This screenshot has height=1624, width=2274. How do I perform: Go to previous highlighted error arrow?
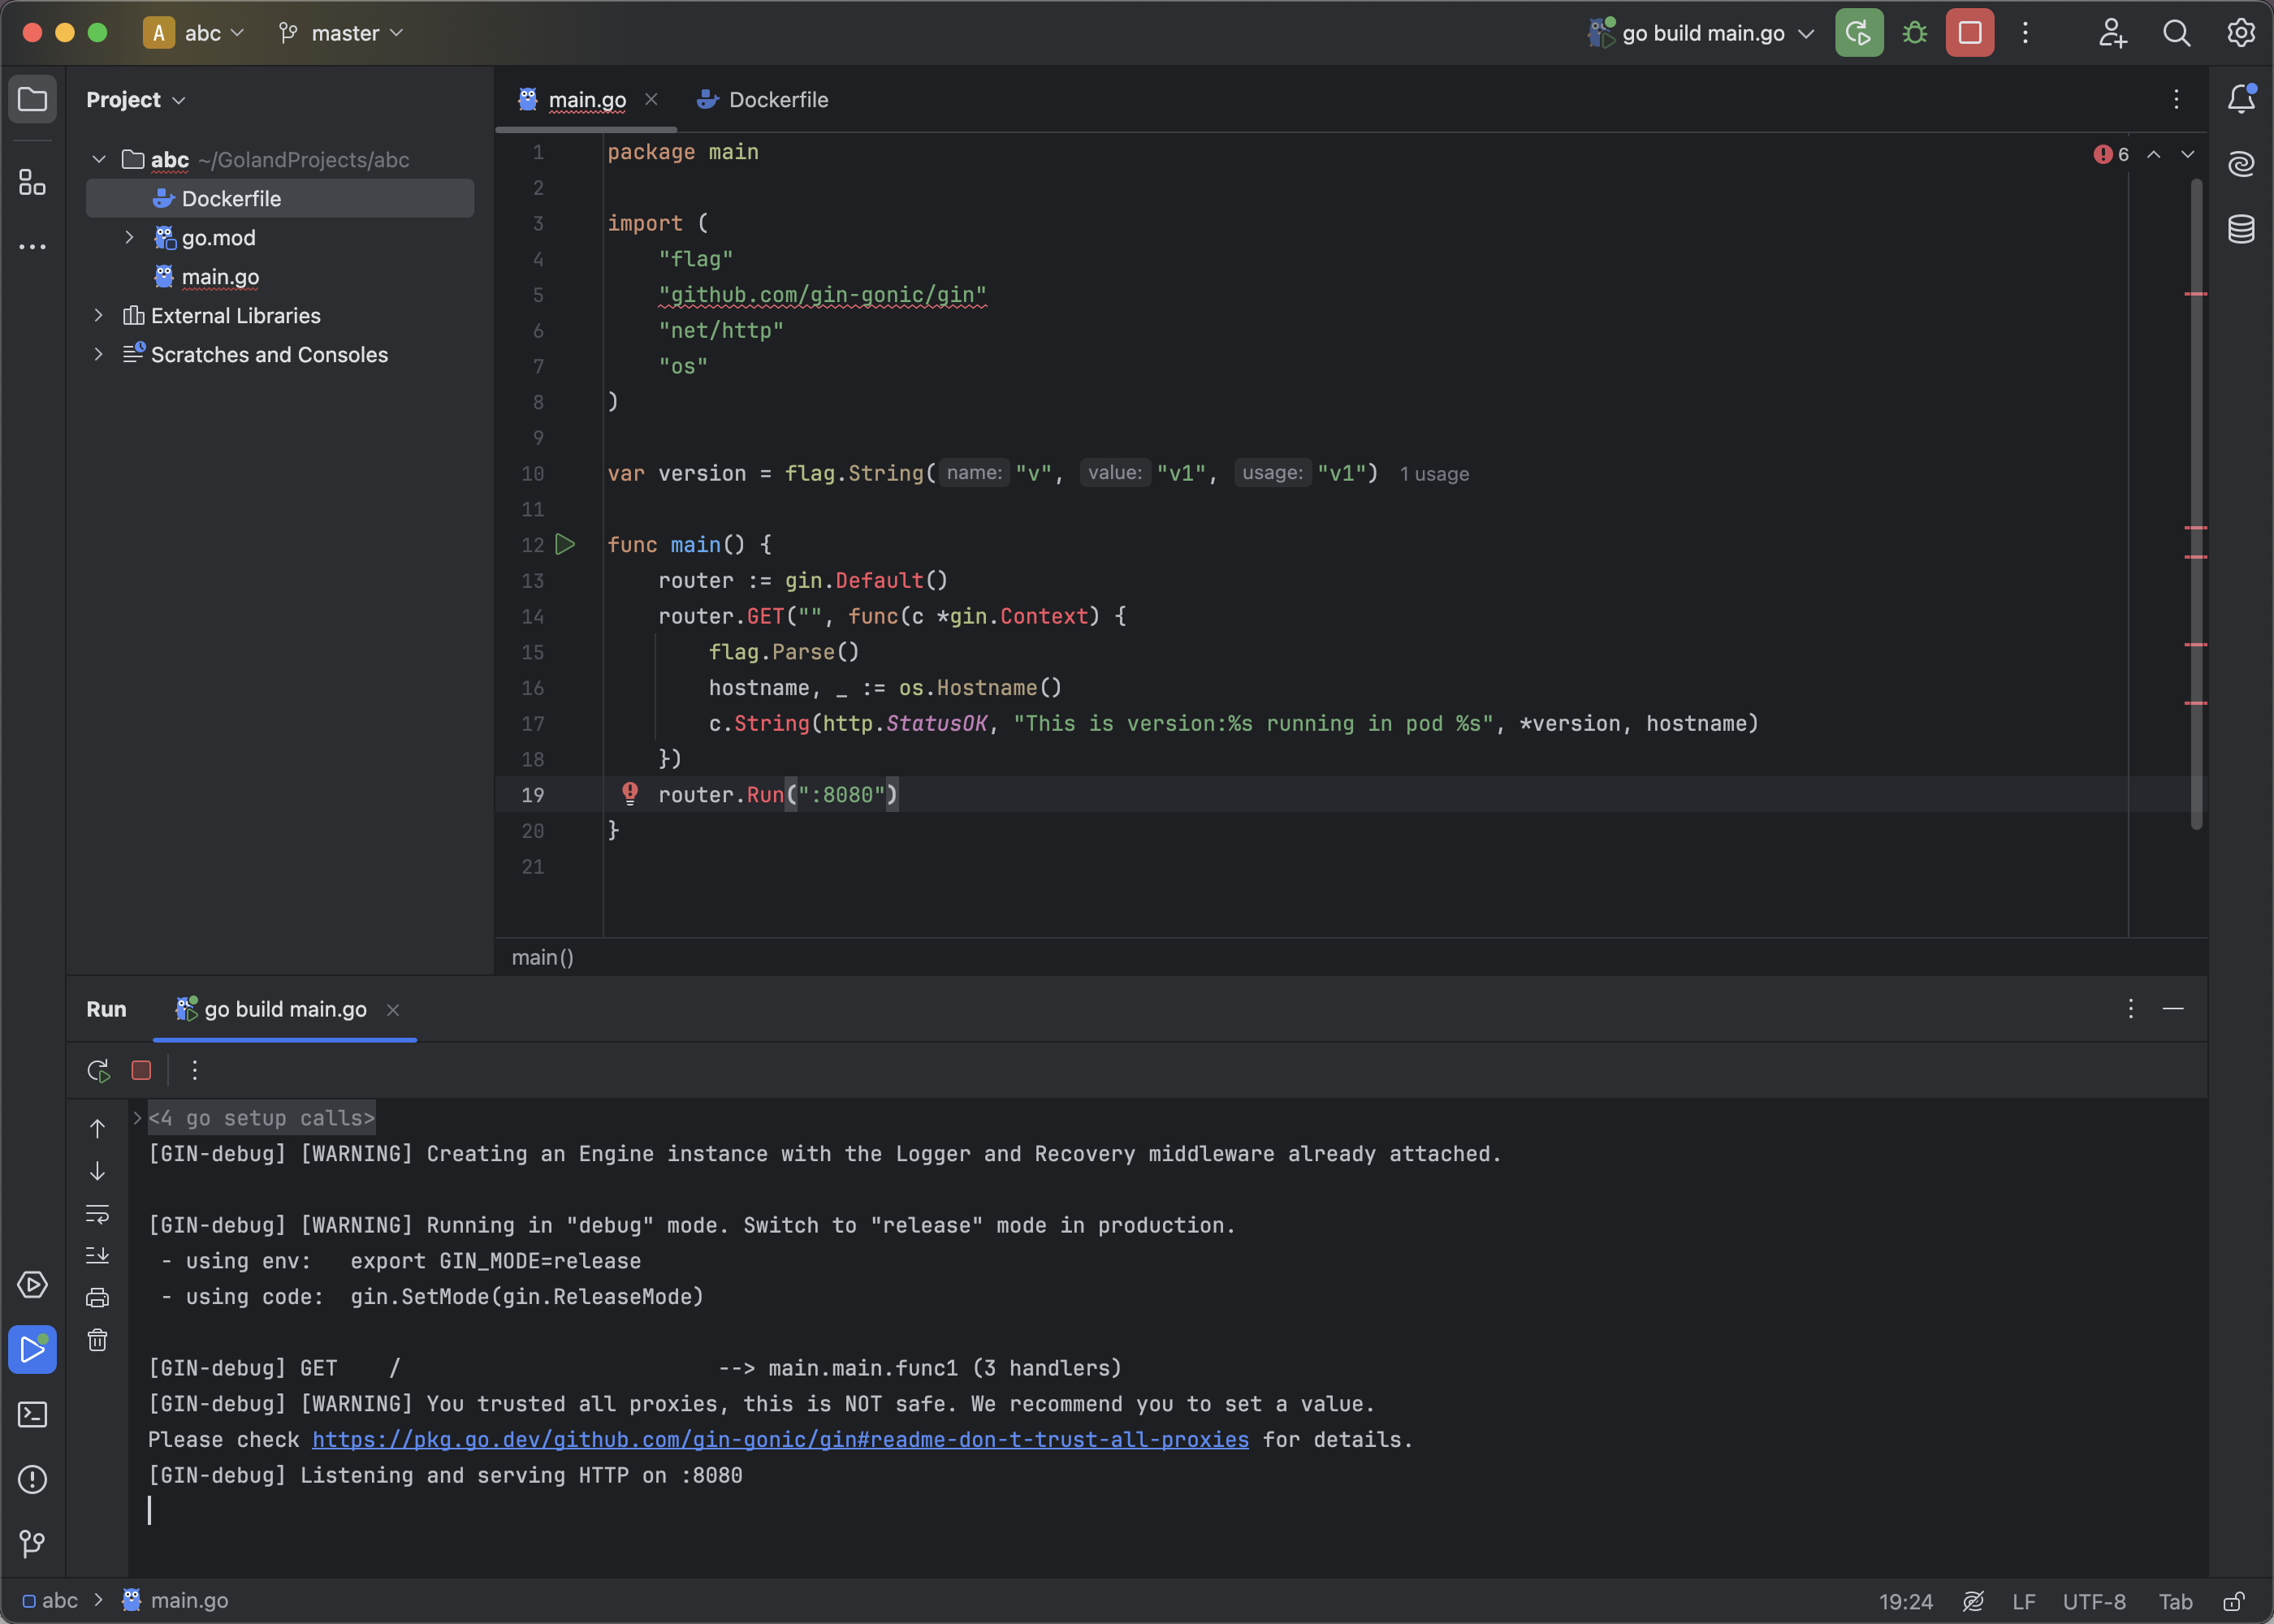[x=2154, y=154]
